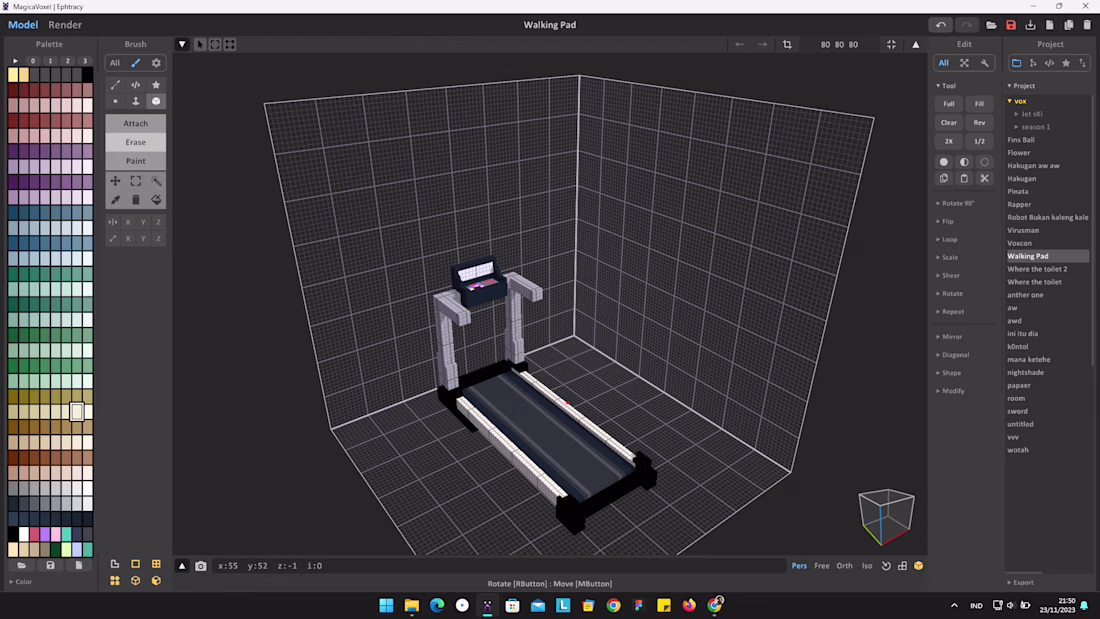Open the Model tab

coord(23,25)
